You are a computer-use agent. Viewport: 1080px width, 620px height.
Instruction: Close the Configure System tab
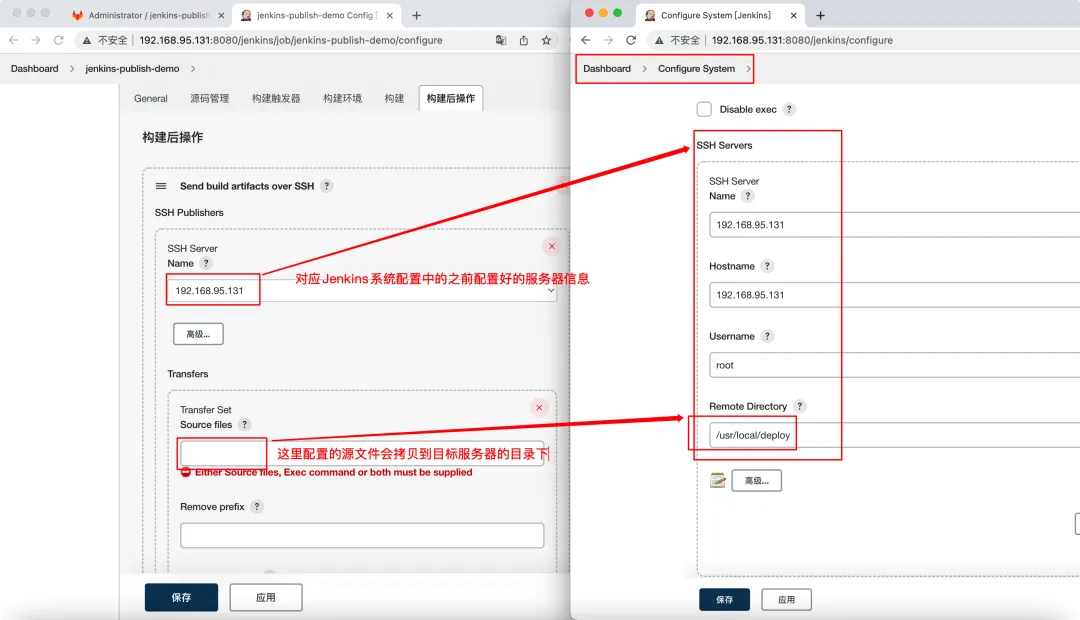point(793,15)
